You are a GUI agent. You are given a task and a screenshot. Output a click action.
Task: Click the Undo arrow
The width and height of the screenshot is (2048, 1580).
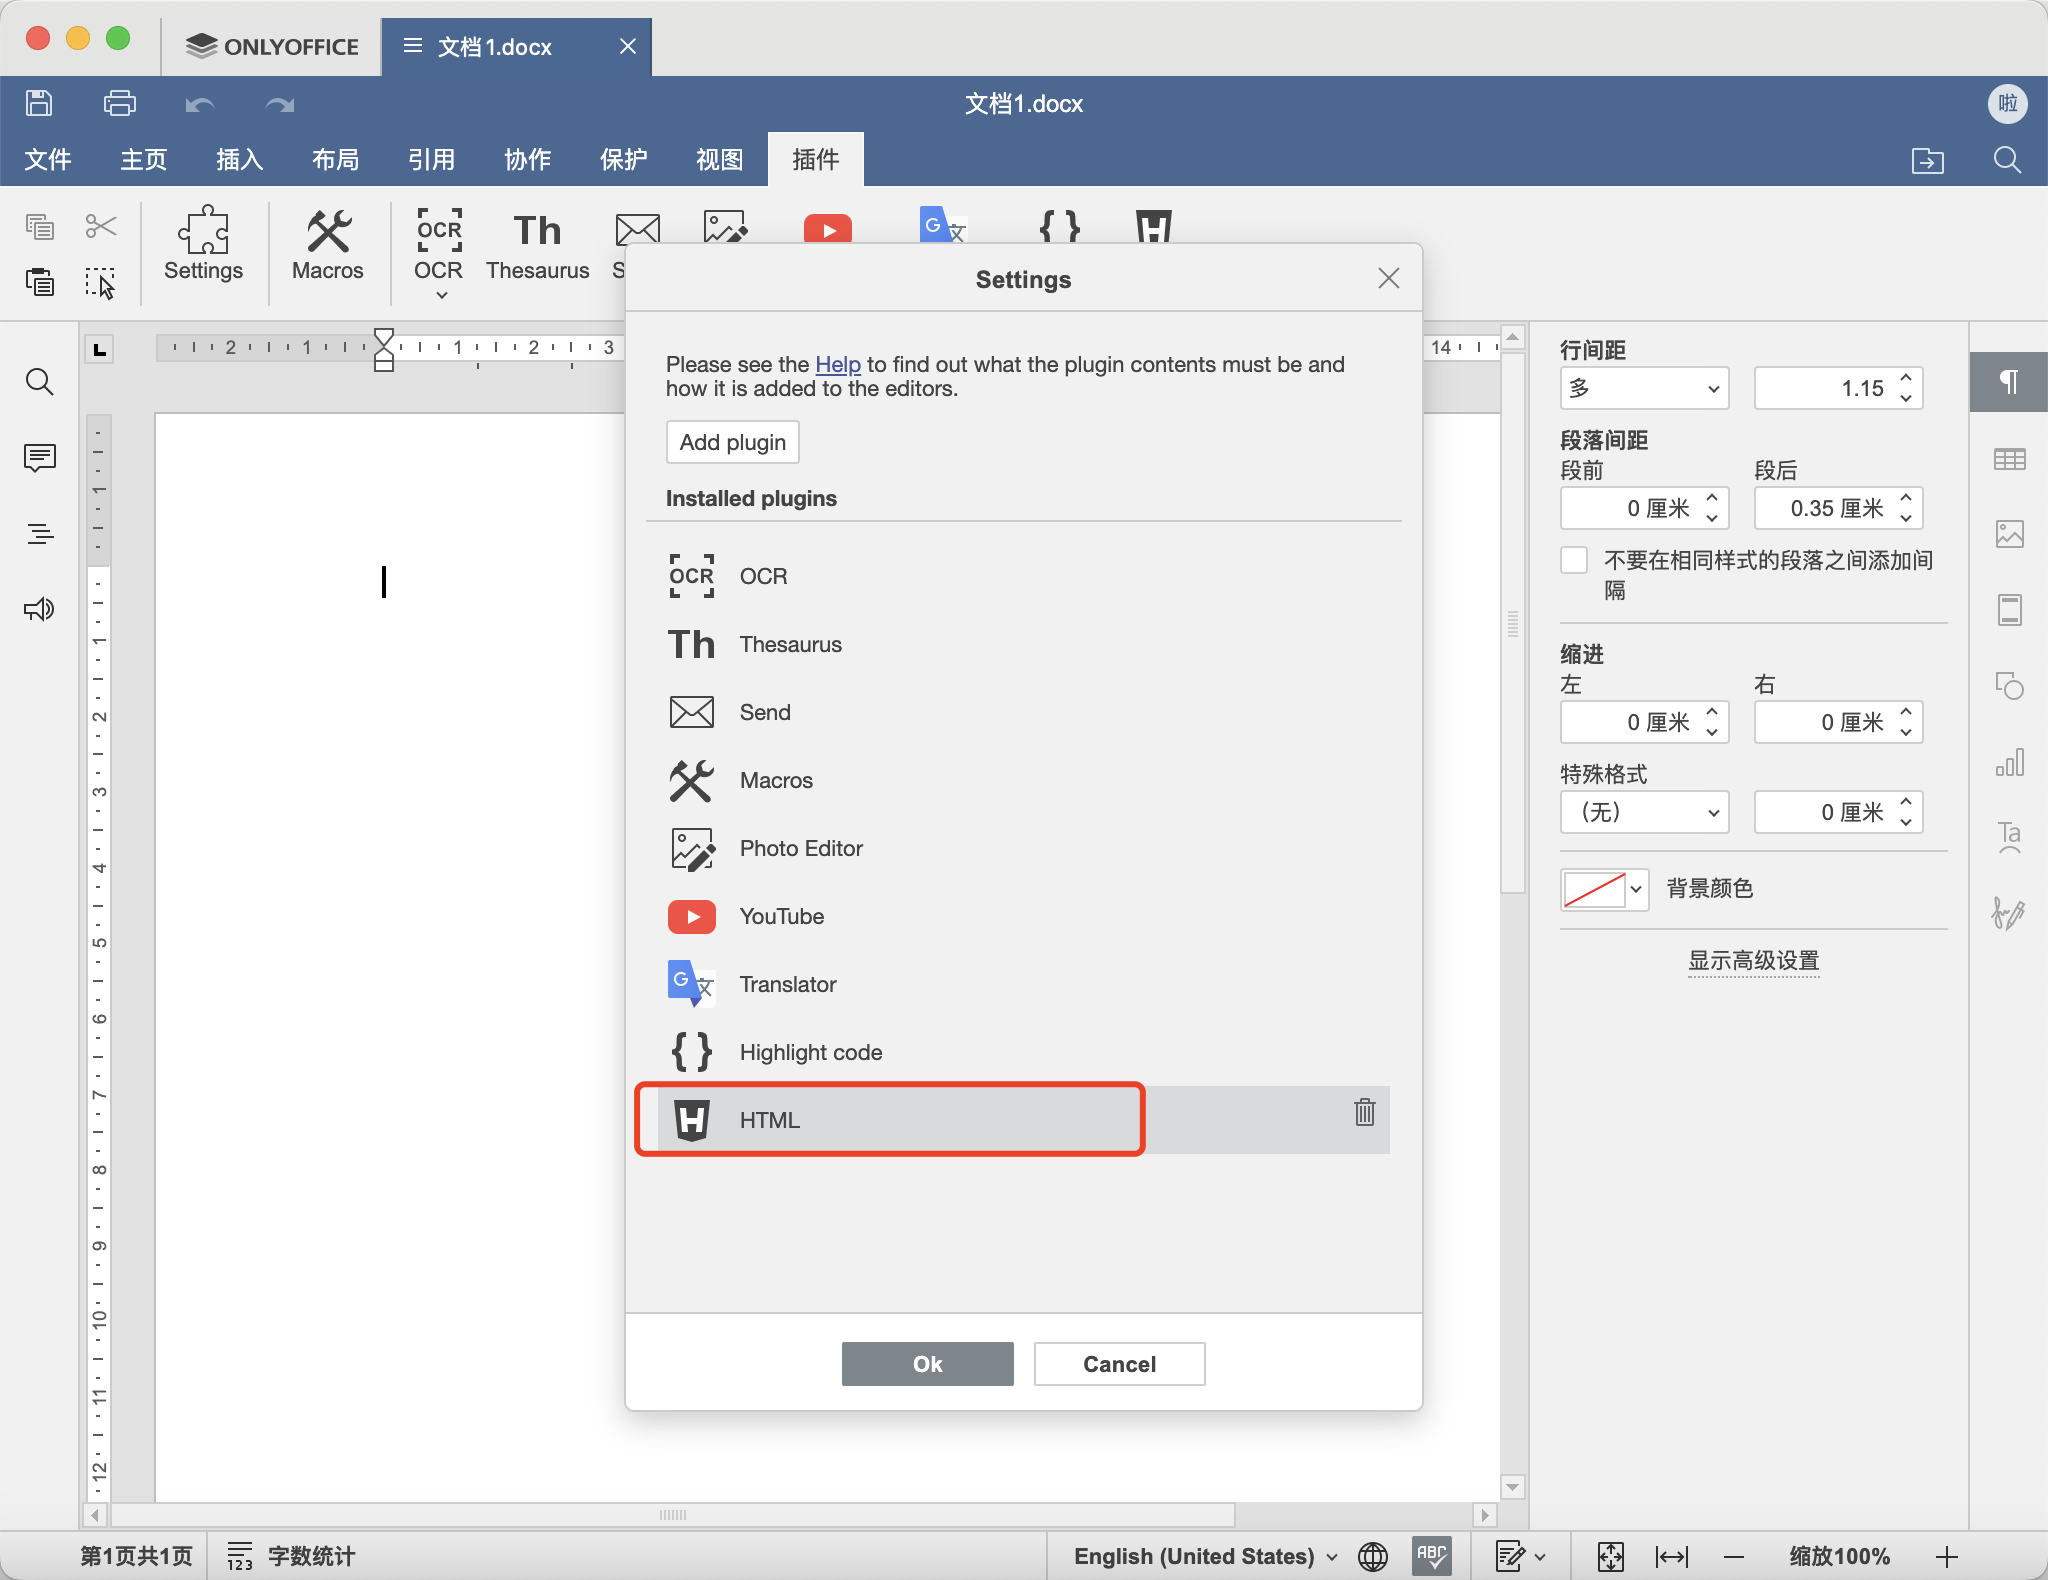tap(200, 104)
